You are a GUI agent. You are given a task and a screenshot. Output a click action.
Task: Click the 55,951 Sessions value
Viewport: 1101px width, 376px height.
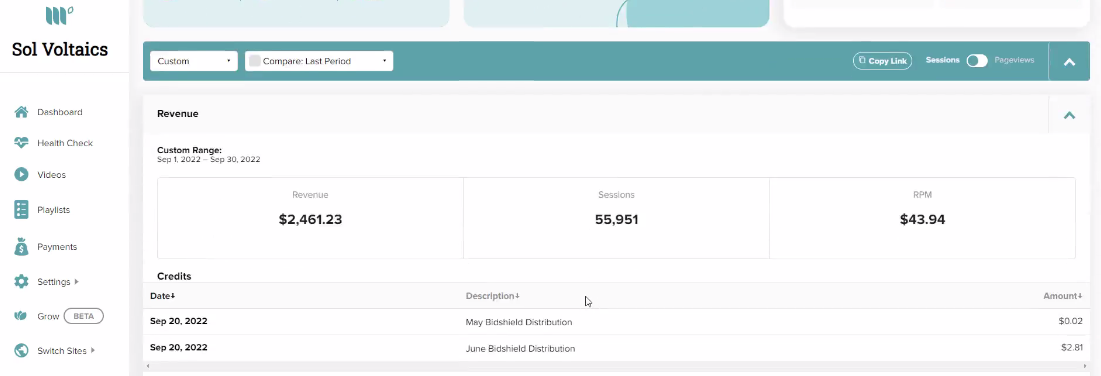(x=617, y=219)
